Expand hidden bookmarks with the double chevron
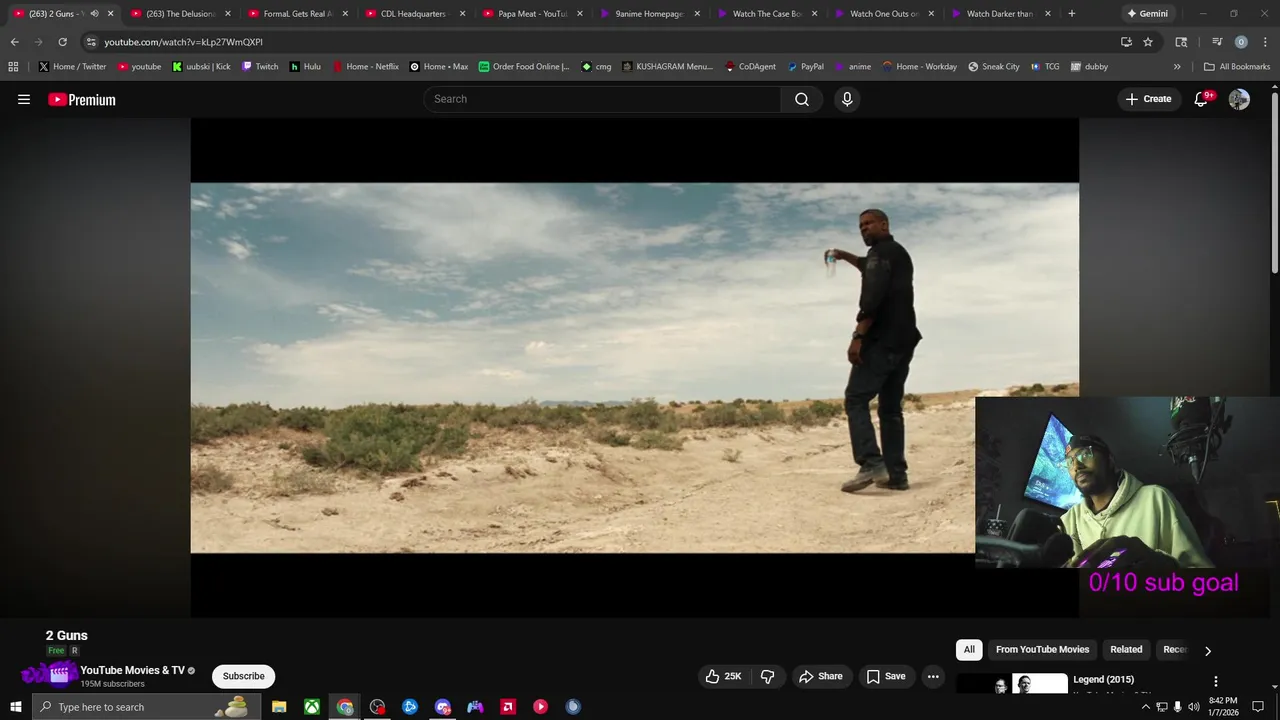 (x=1177, y=67)
